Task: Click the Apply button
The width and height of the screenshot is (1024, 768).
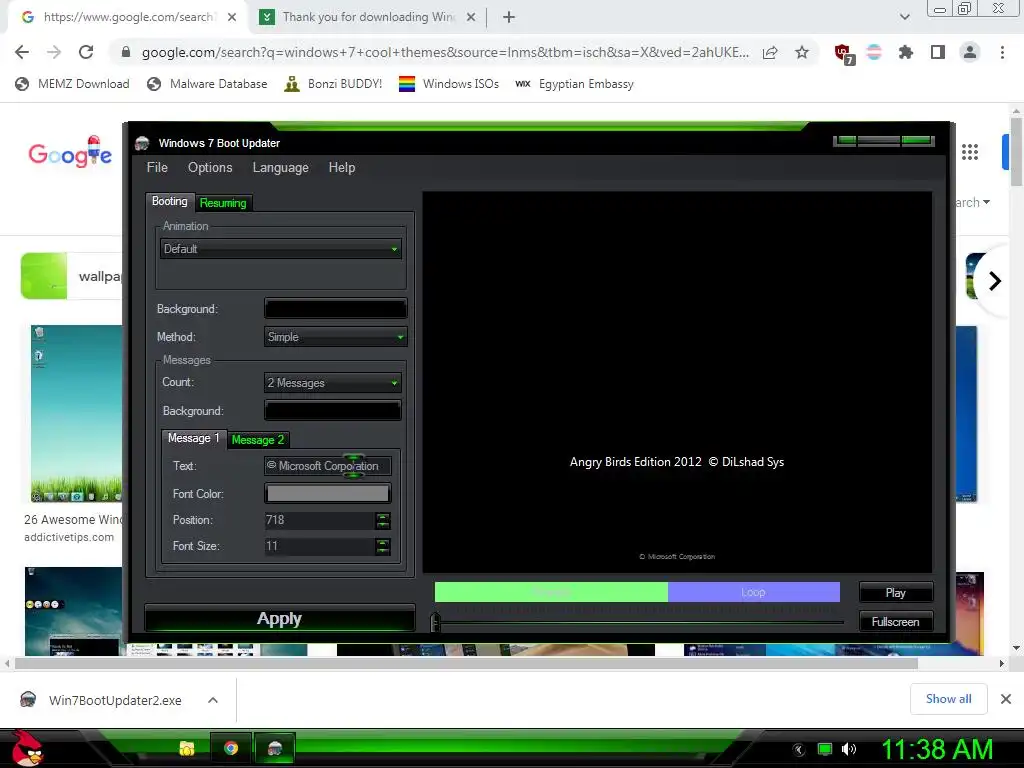Action: pos(280,618)
